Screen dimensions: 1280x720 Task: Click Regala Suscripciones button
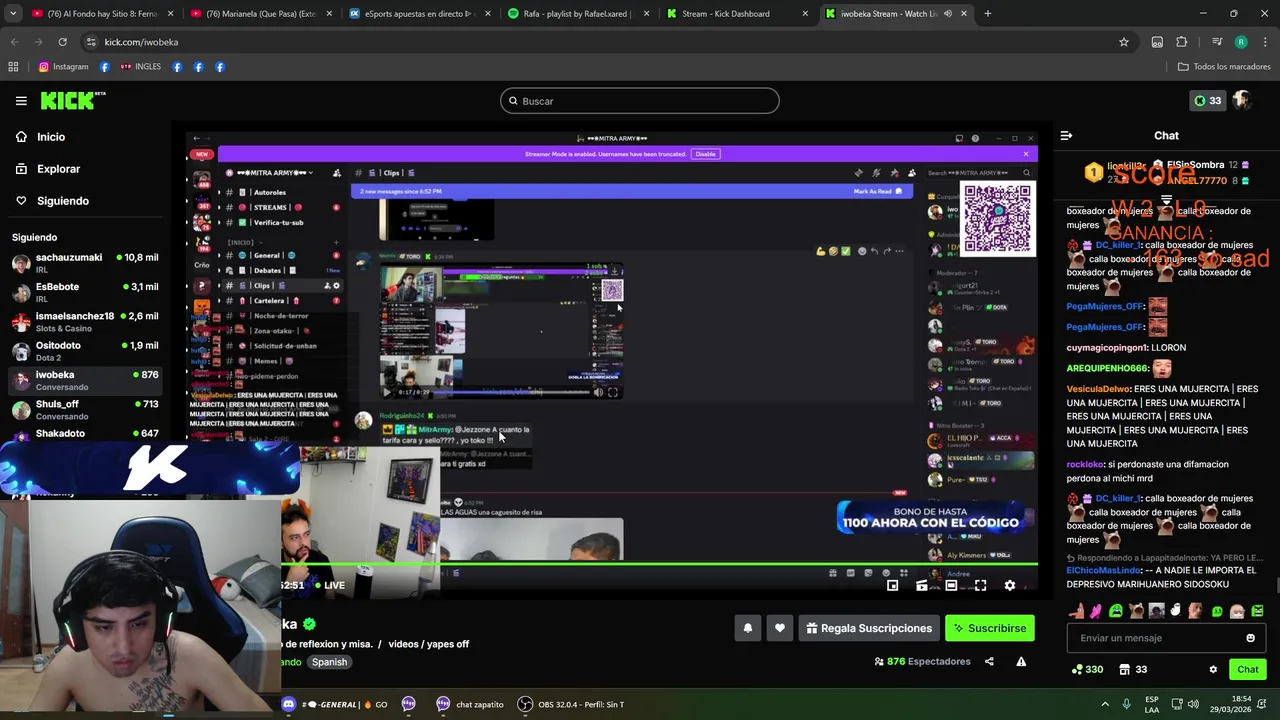(868, 628)
